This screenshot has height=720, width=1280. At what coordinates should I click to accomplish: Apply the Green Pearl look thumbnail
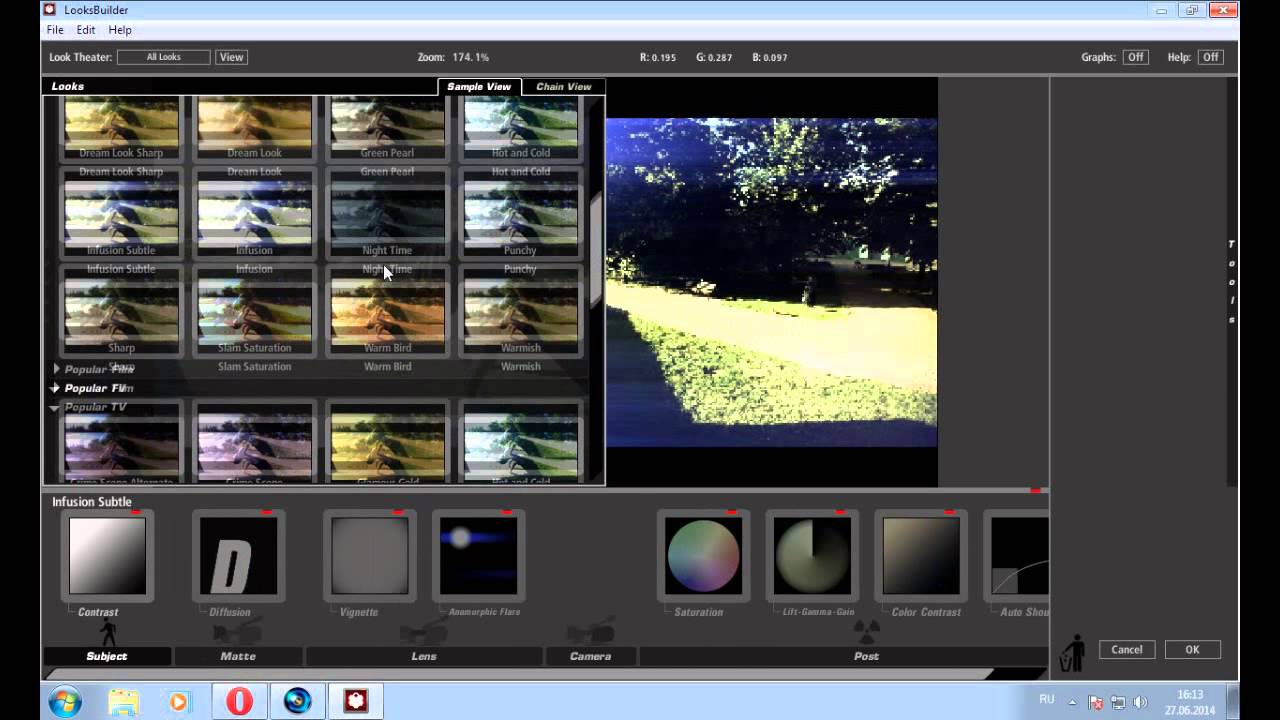tap(388, 128)
